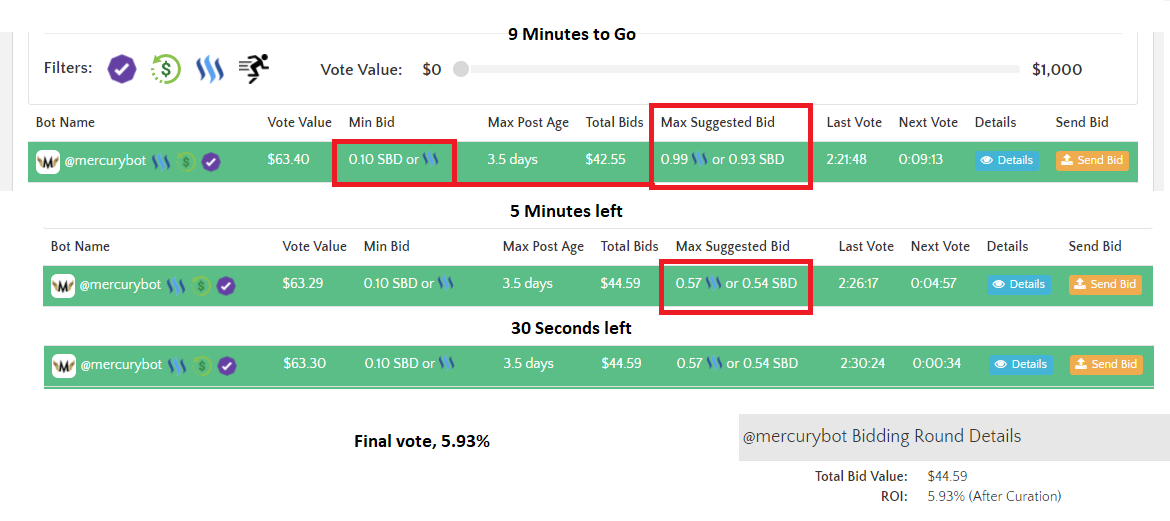
Task: Click Details button in 0:00:34 row
Action: (x=1020, y=364)
